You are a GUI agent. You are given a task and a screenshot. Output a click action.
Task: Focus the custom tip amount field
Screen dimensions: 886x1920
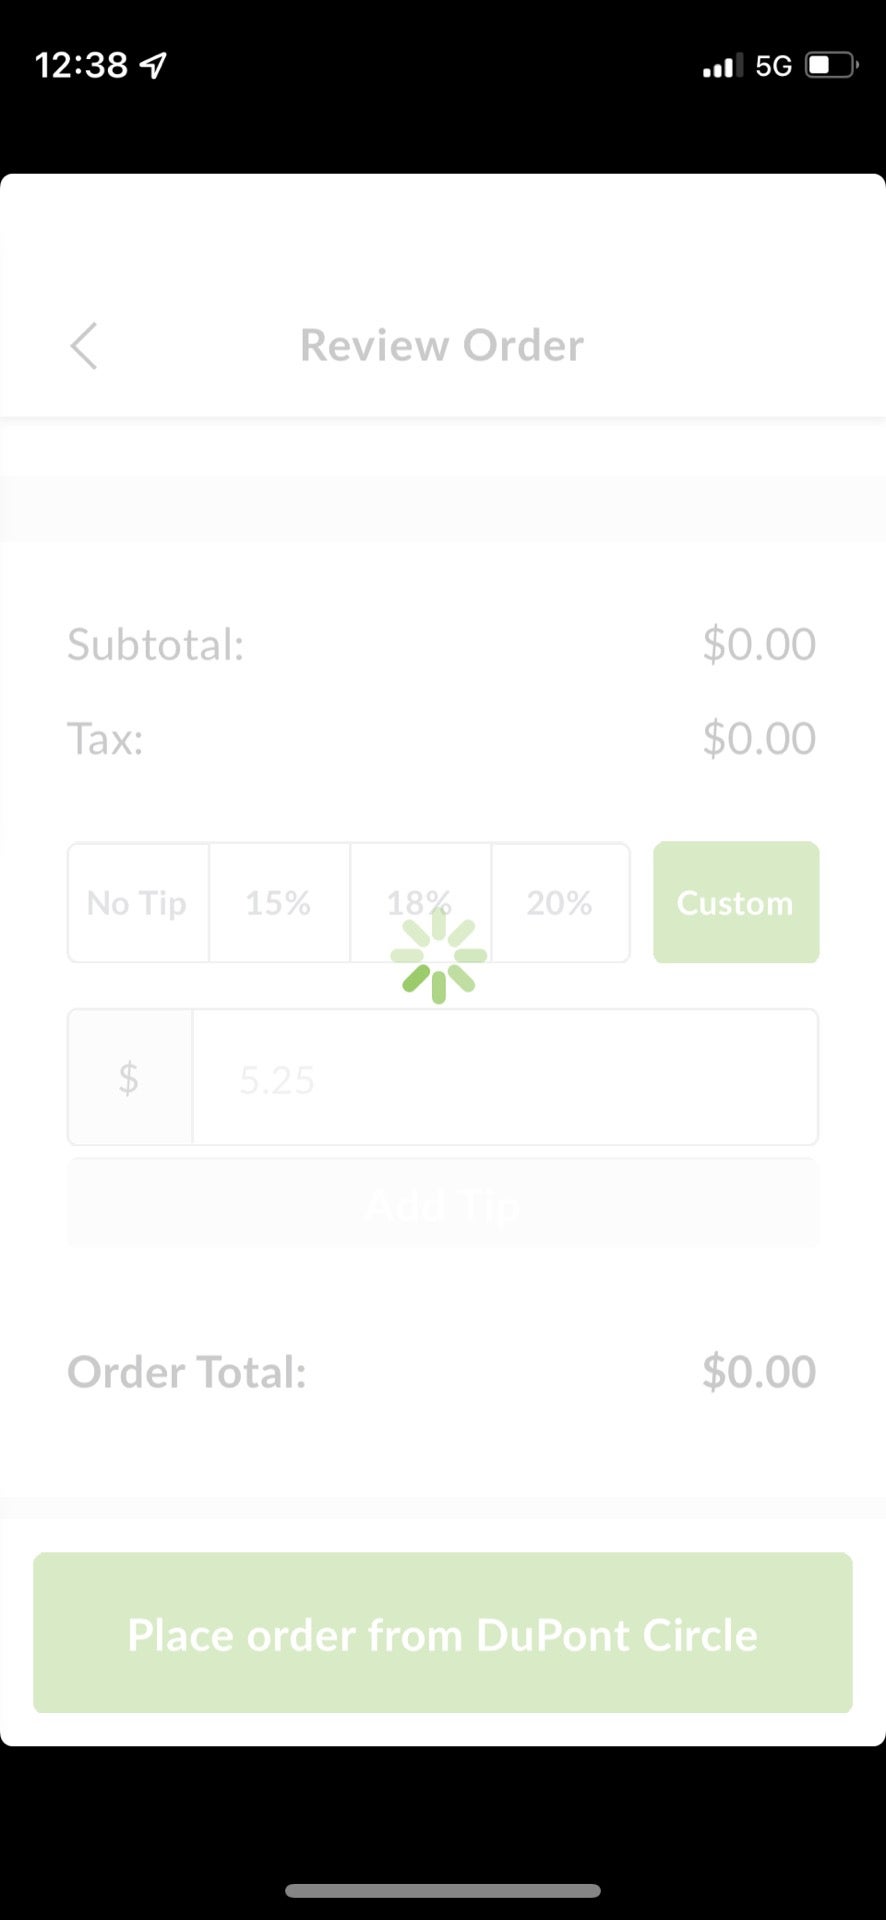(505, 1077)
